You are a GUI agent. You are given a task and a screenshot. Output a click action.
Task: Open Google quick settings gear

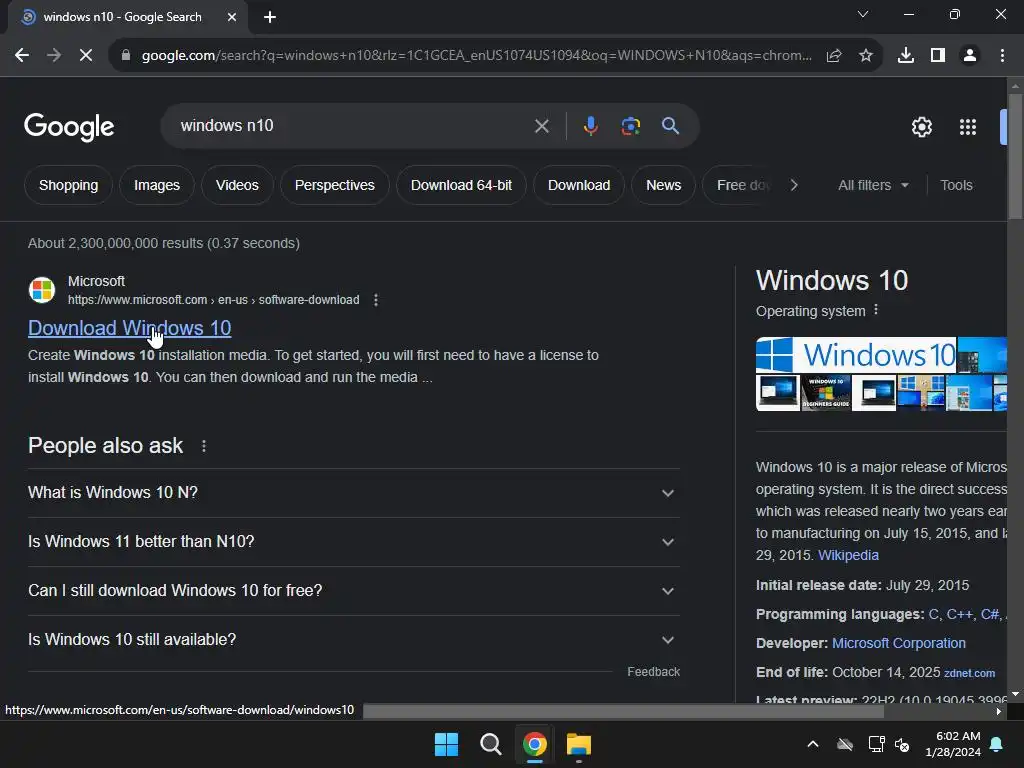tap(921, 127)
